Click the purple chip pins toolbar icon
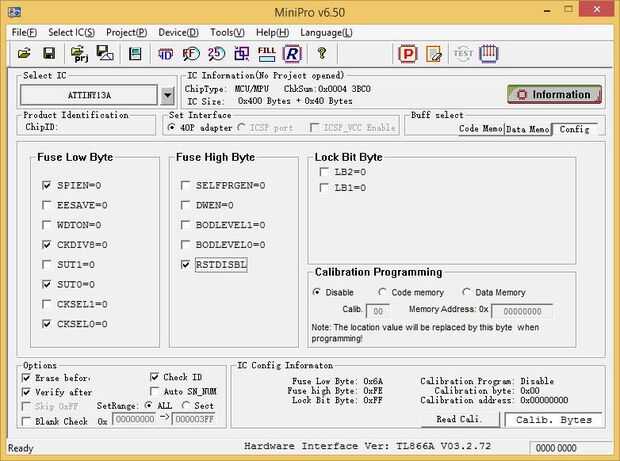 [x=489, y=53]
